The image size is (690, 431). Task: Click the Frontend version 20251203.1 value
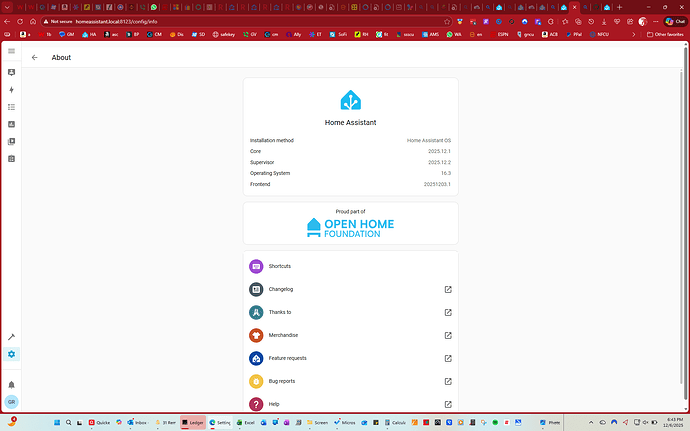[x=437, y=184]
